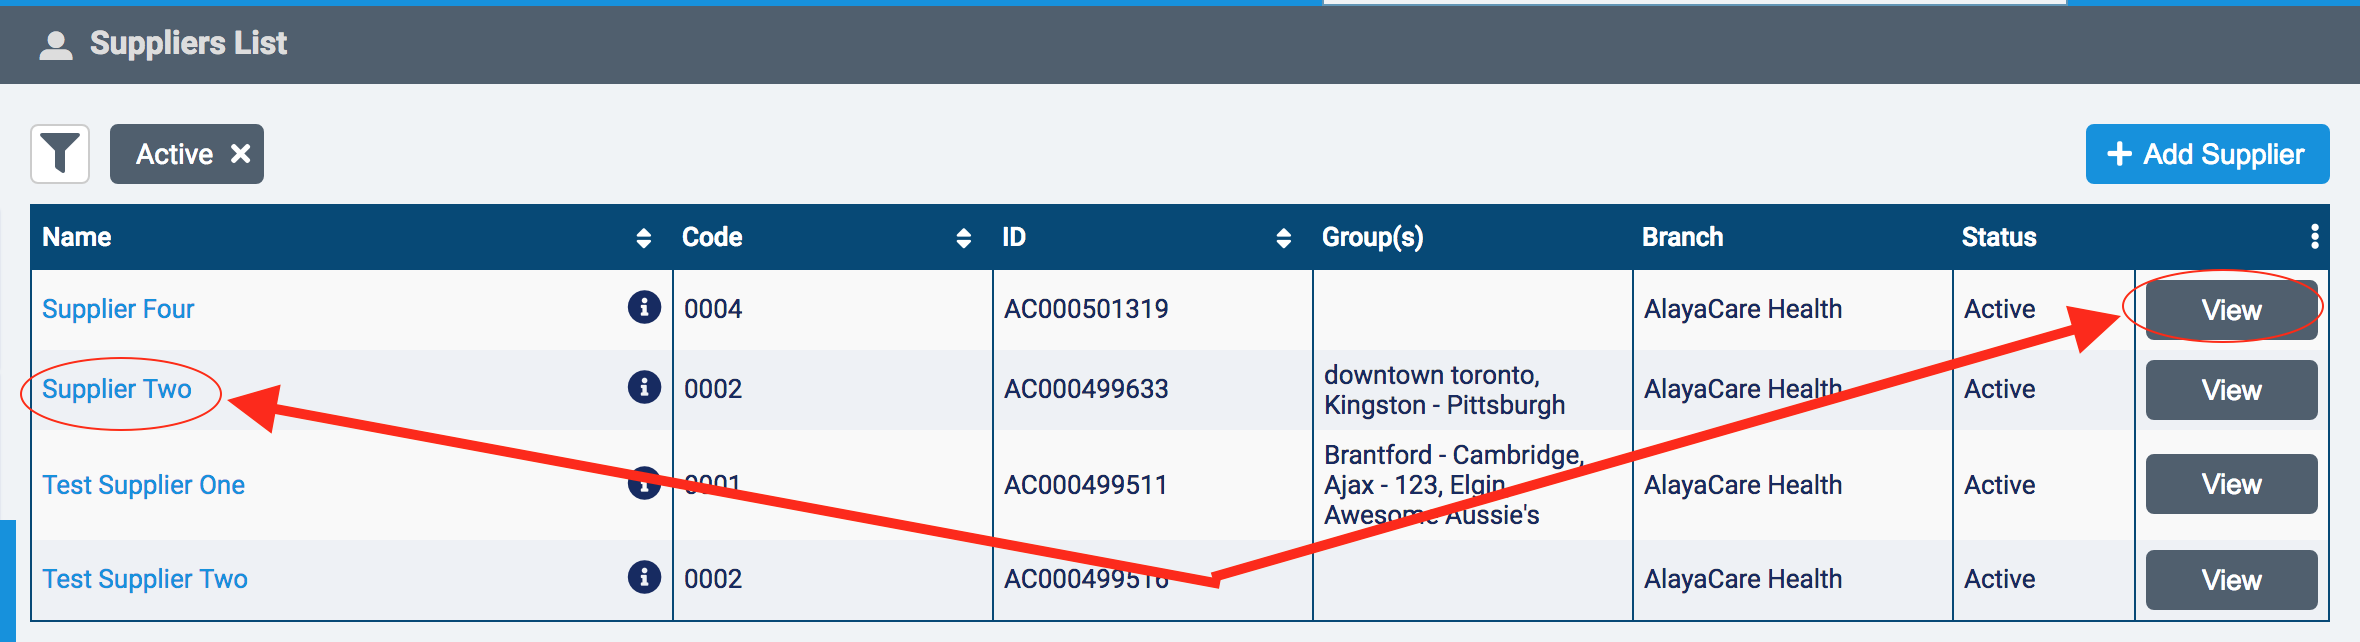View the Supplier Four record
Viewport: 2360px width, 642px height.
tap(2231, 310)
